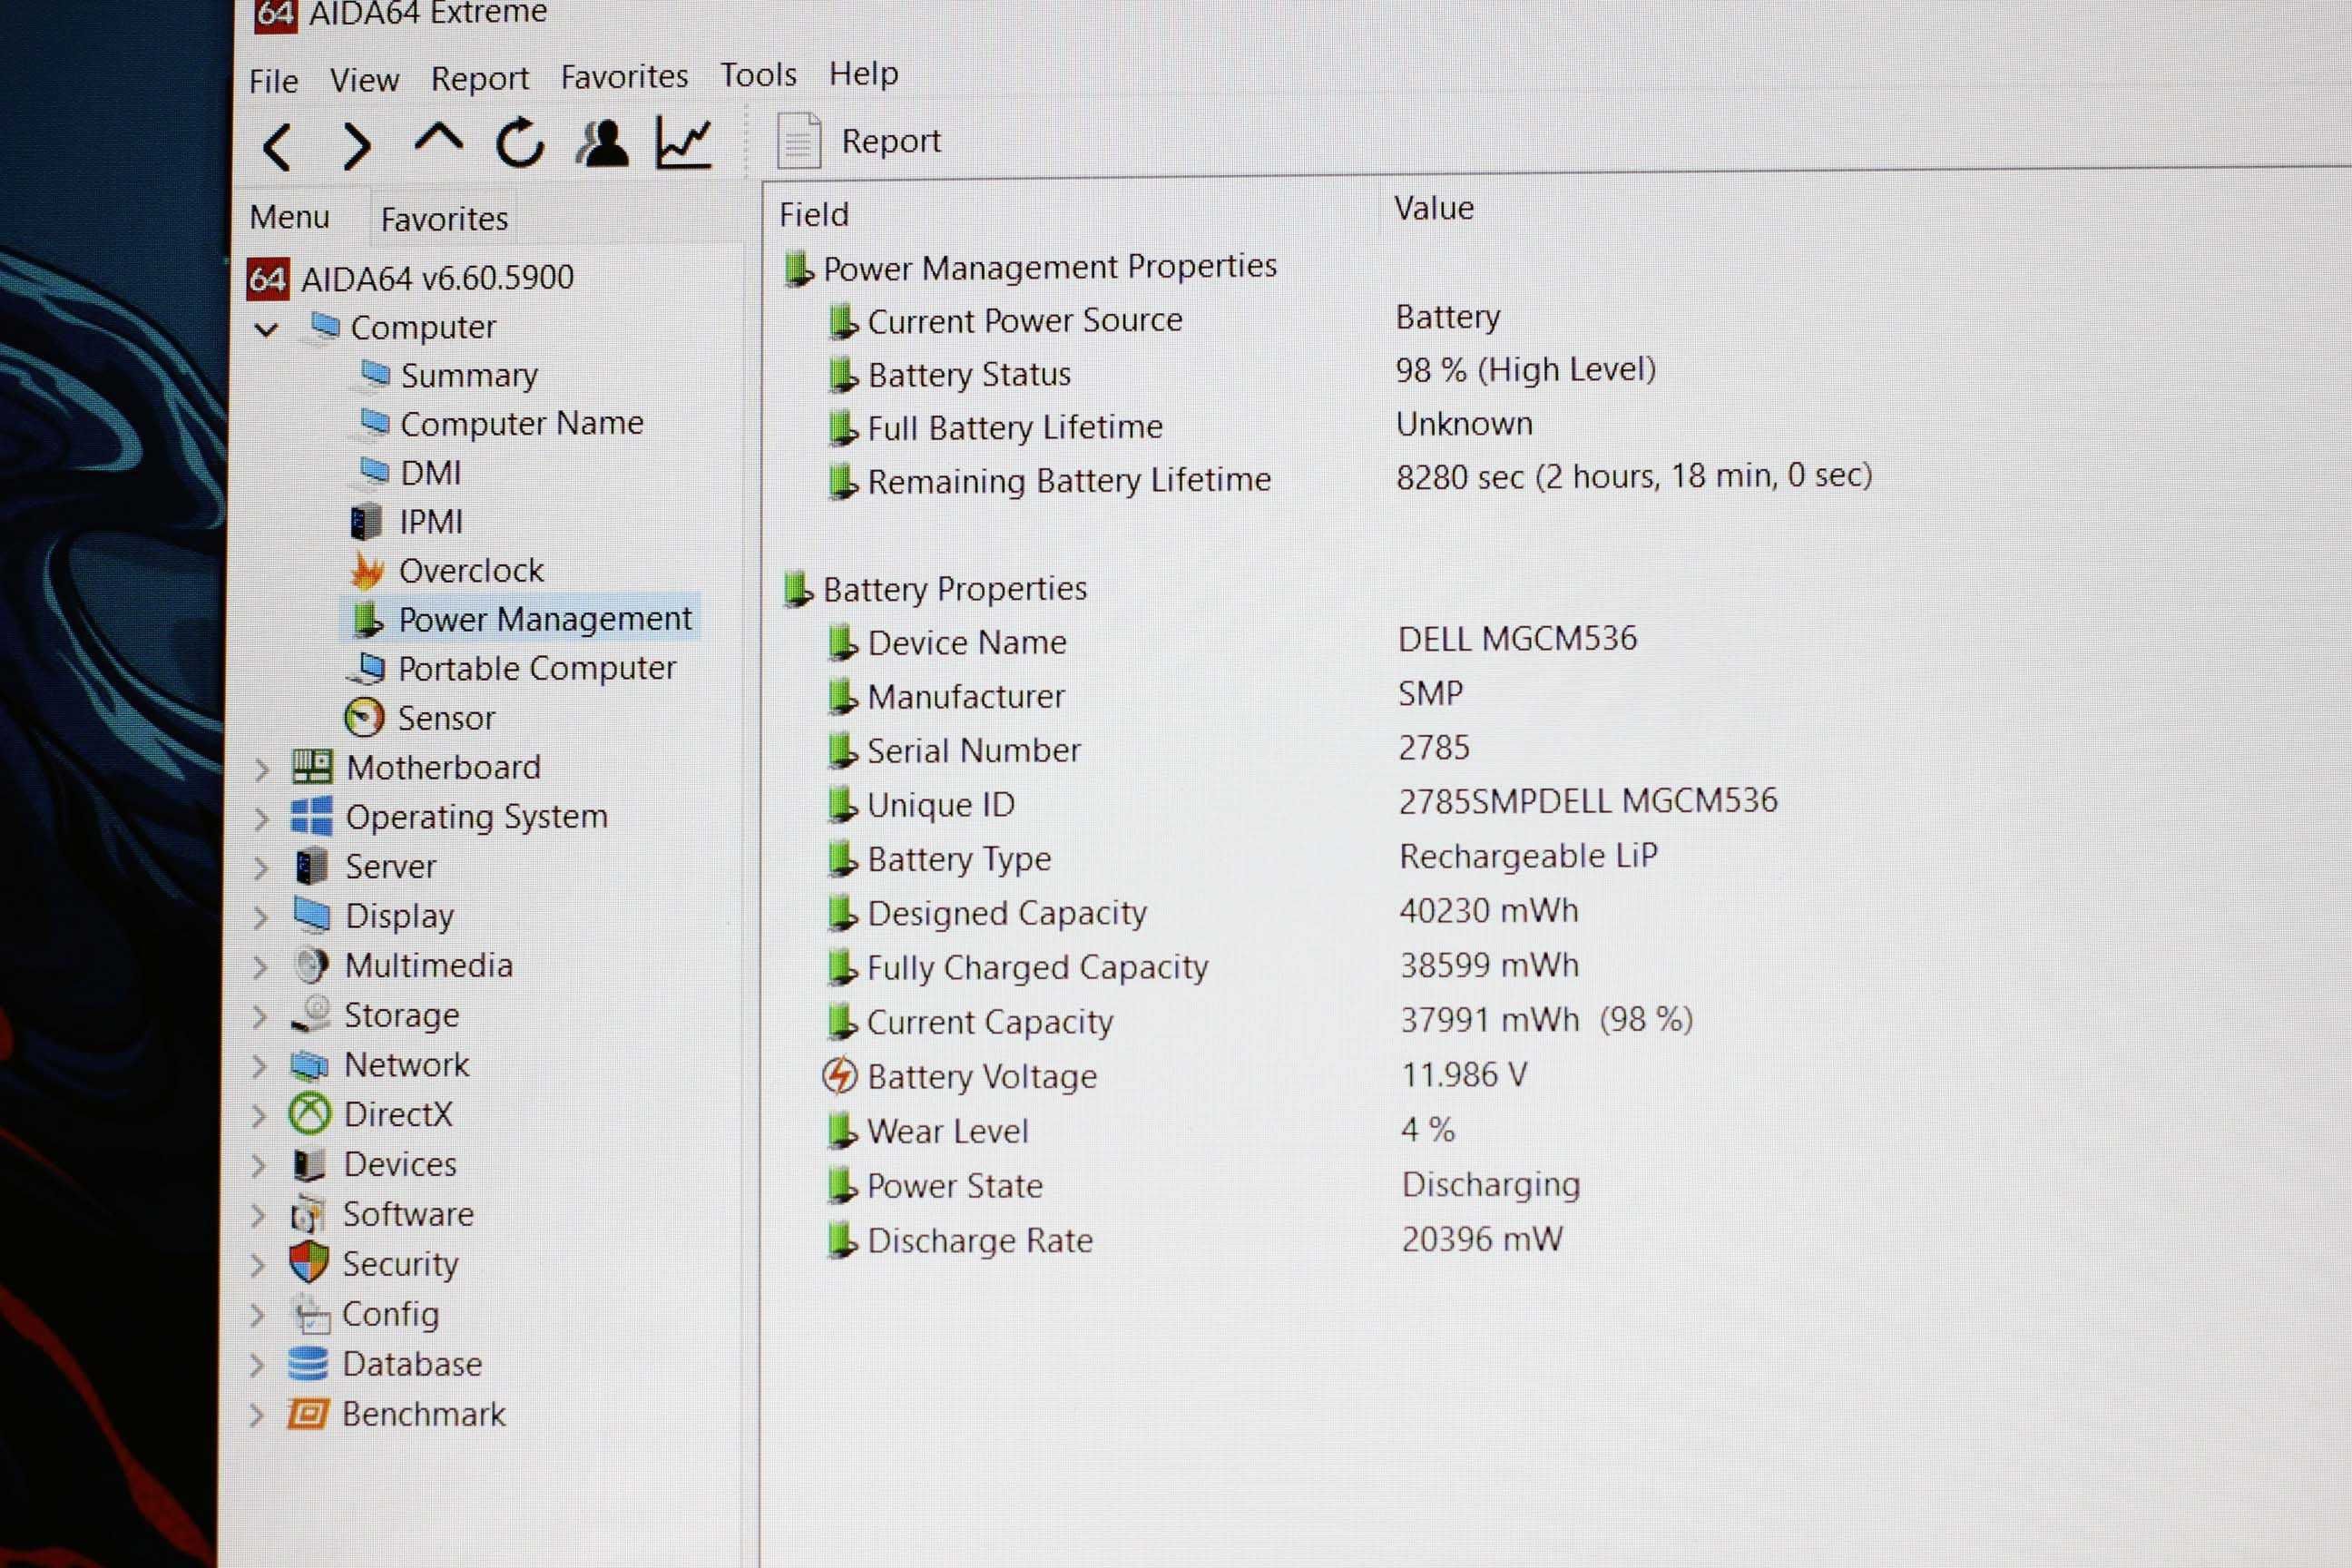
Task: Expand the Motherboard tree node
Action: (x=262, y=770)
